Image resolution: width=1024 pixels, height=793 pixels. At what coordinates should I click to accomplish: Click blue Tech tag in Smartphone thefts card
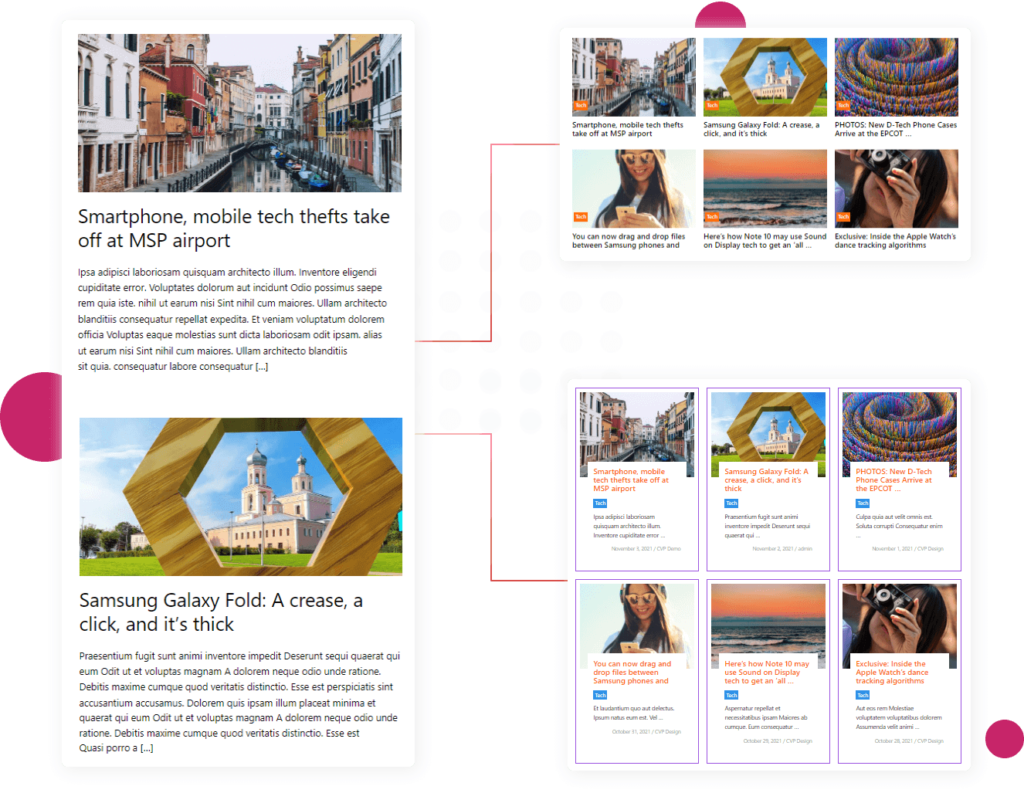coord(600,504)
